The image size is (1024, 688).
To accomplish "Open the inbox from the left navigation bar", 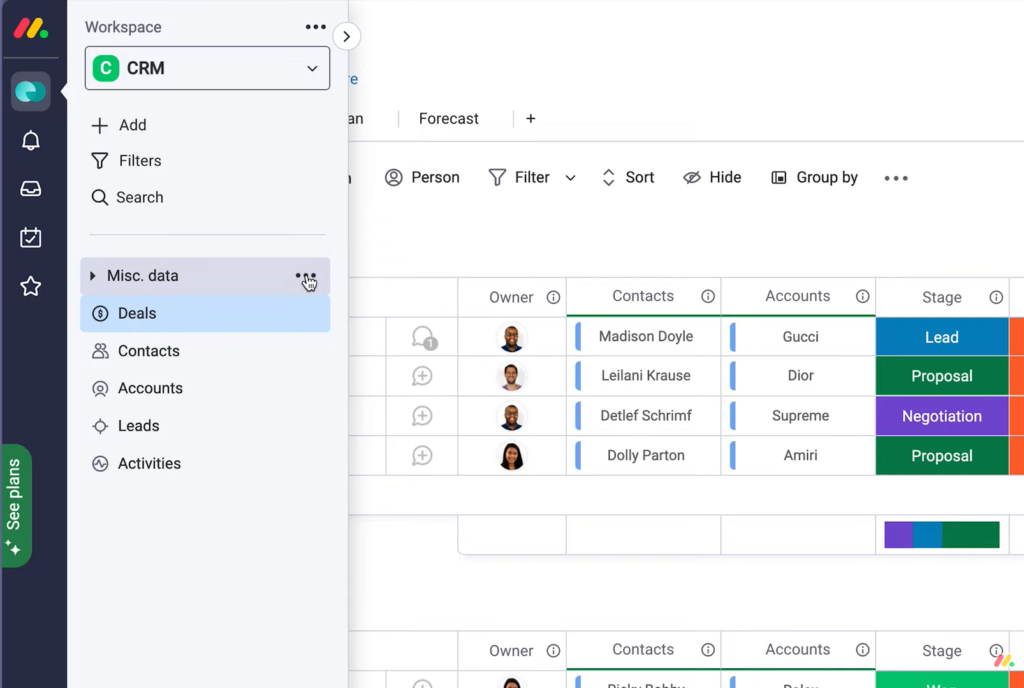I will click(30, 187).
